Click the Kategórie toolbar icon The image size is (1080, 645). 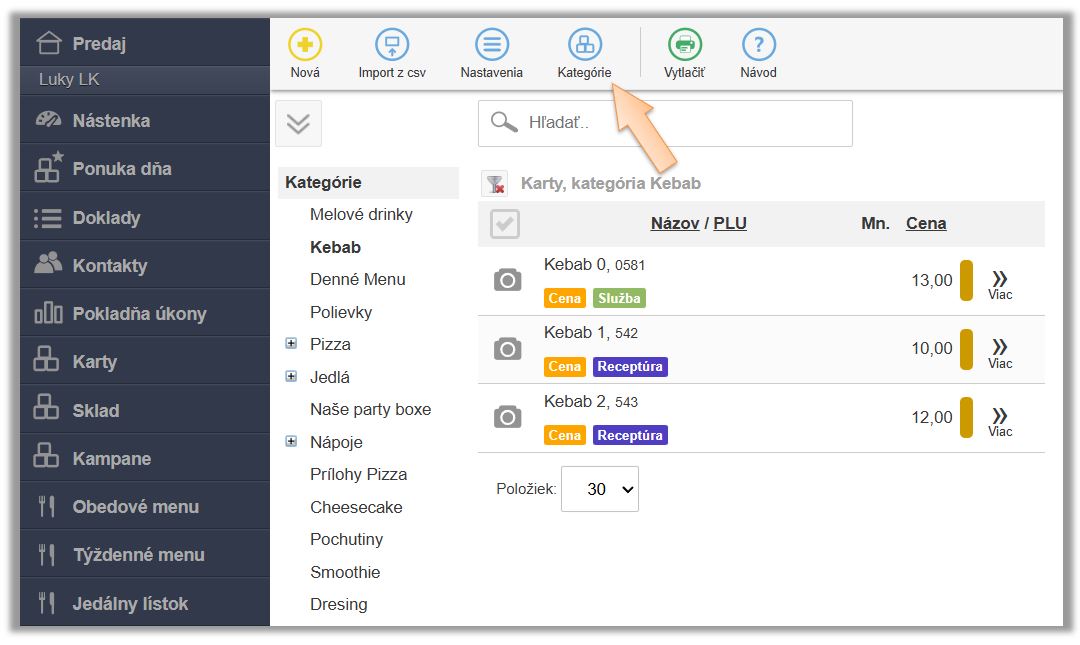[x=585, y=45]
